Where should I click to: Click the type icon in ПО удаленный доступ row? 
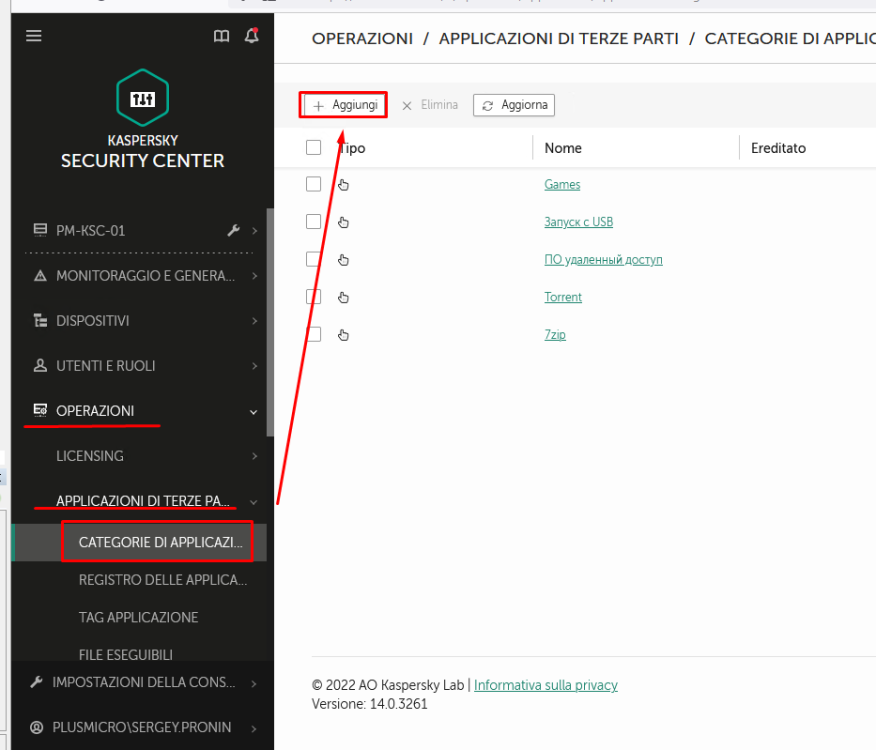(x=343, y=259)
